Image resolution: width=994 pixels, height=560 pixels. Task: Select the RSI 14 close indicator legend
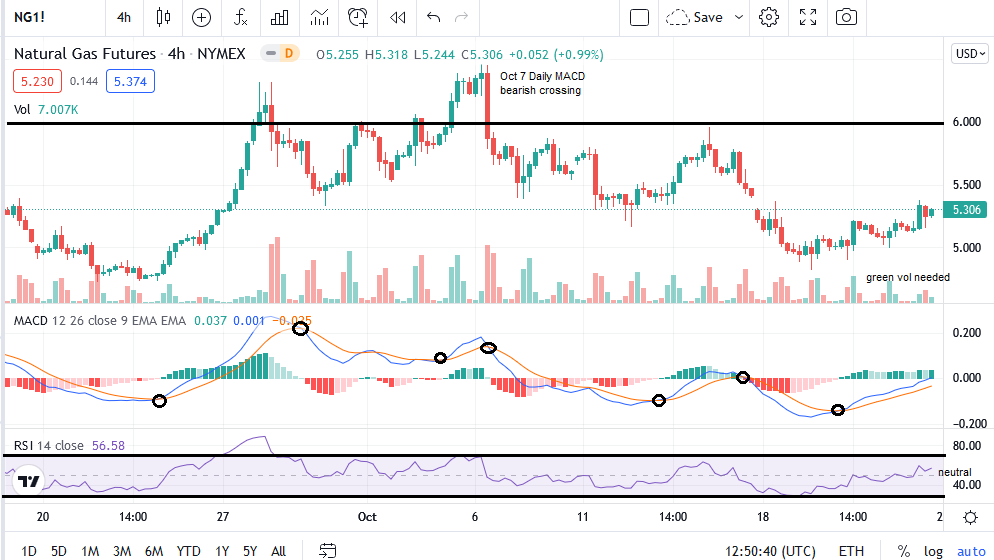coord(49,445)
